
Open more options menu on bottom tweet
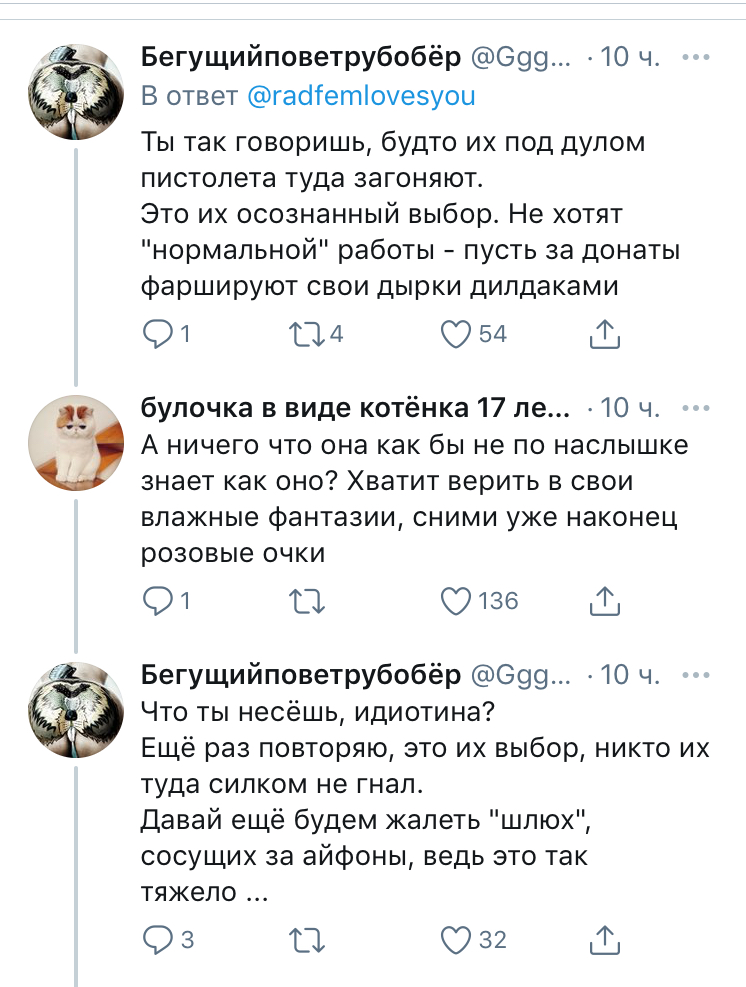695,674
